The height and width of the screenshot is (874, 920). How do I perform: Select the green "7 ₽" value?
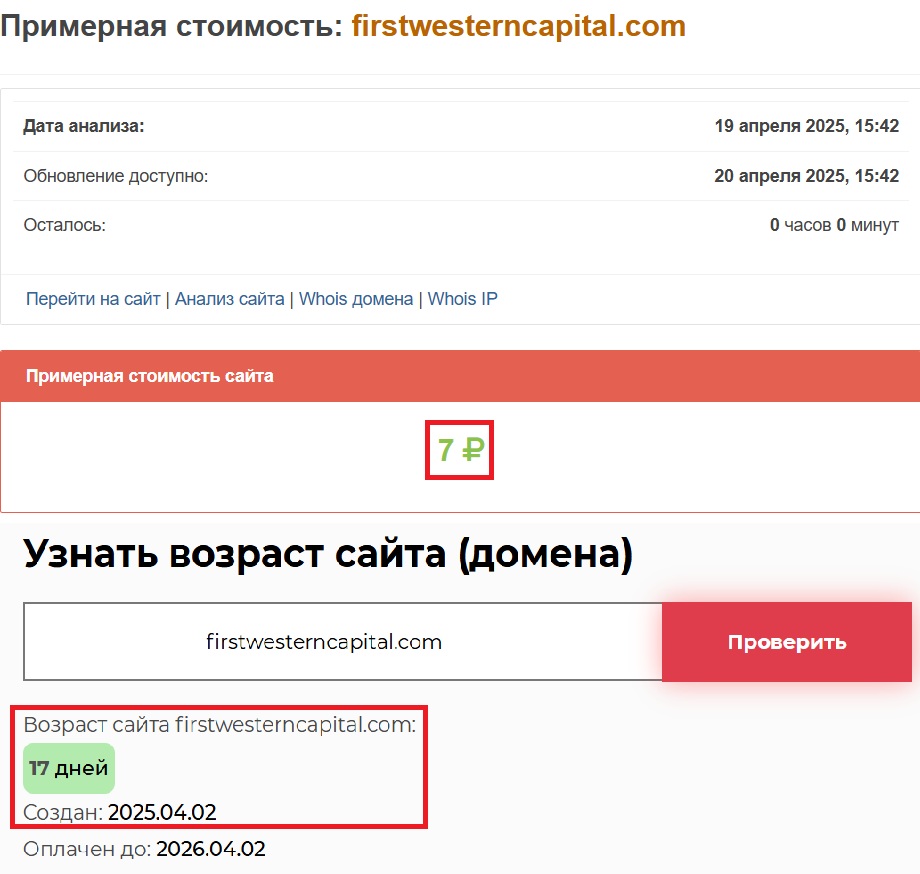460,450
